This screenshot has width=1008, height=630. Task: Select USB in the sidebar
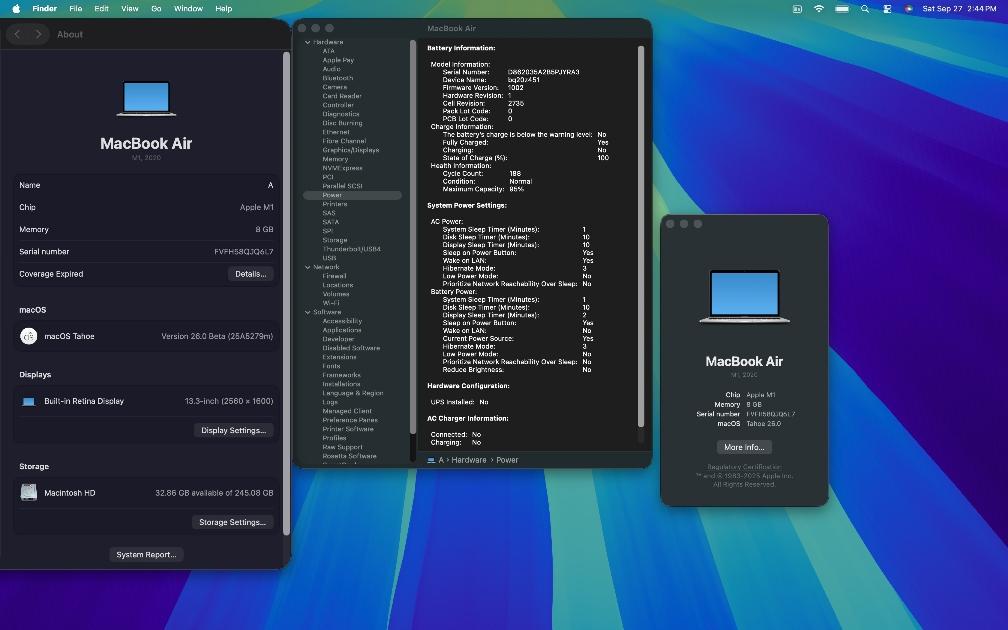pos(329,258)
